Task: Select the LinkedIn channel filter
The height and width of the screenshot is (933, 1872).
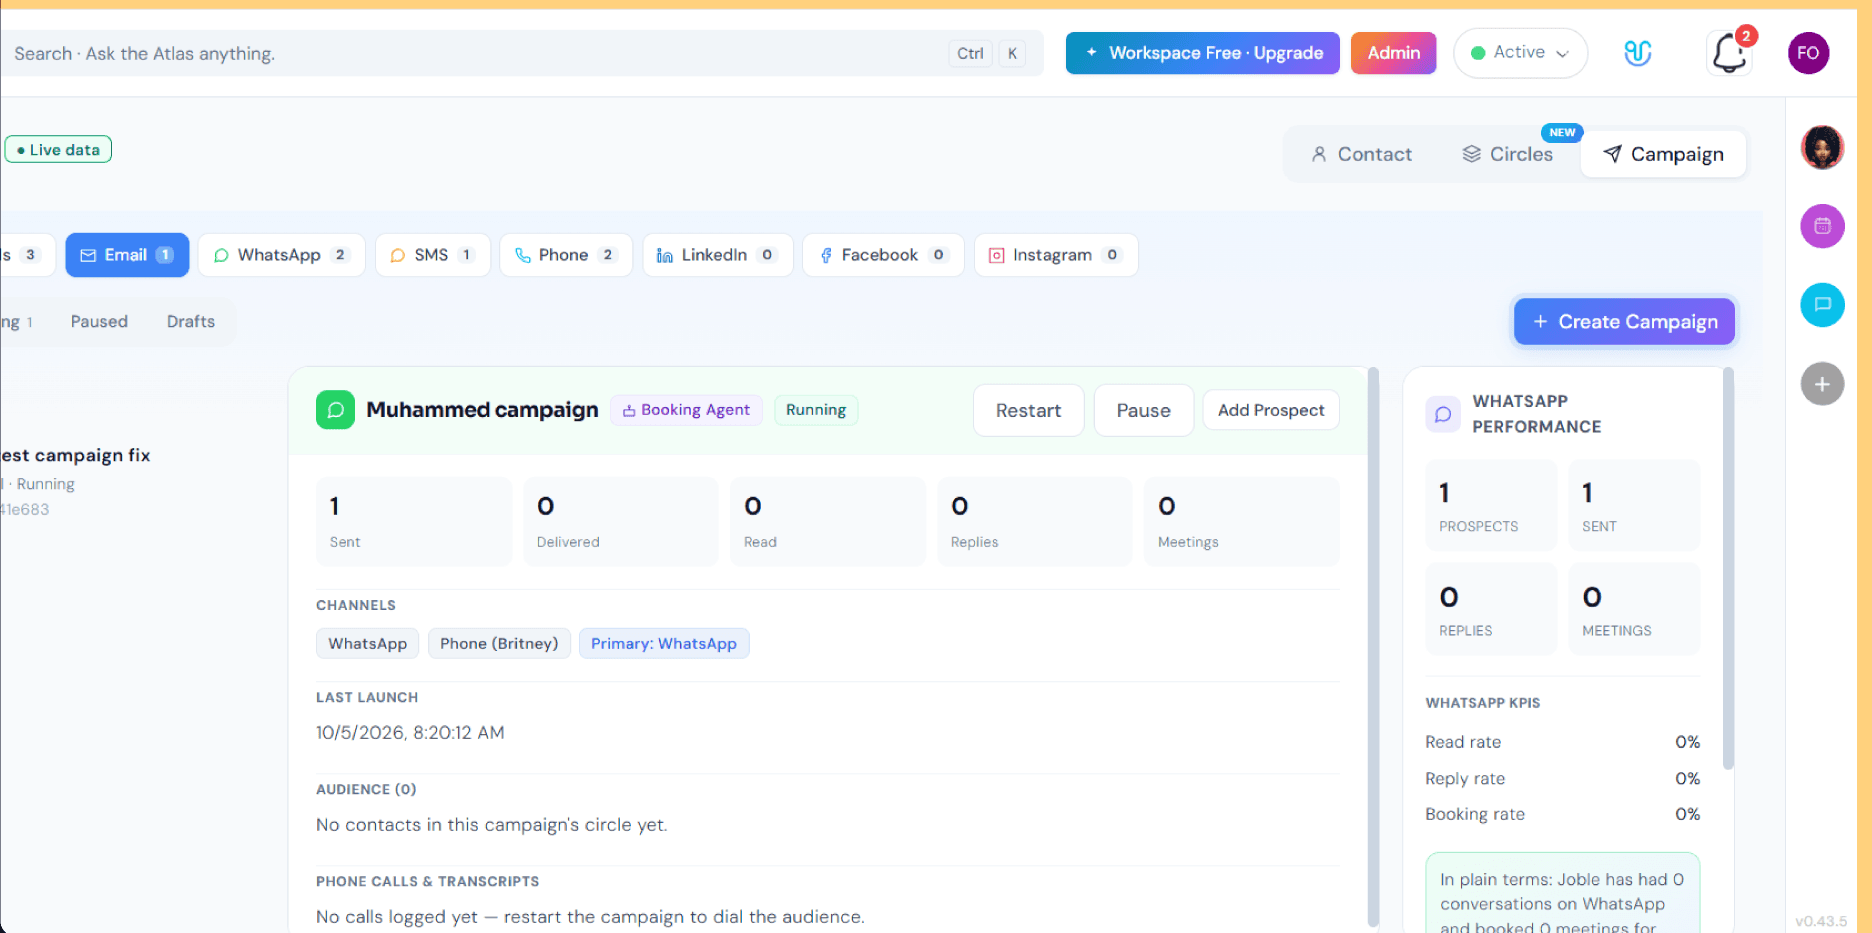Action: [x=717, y=255]
